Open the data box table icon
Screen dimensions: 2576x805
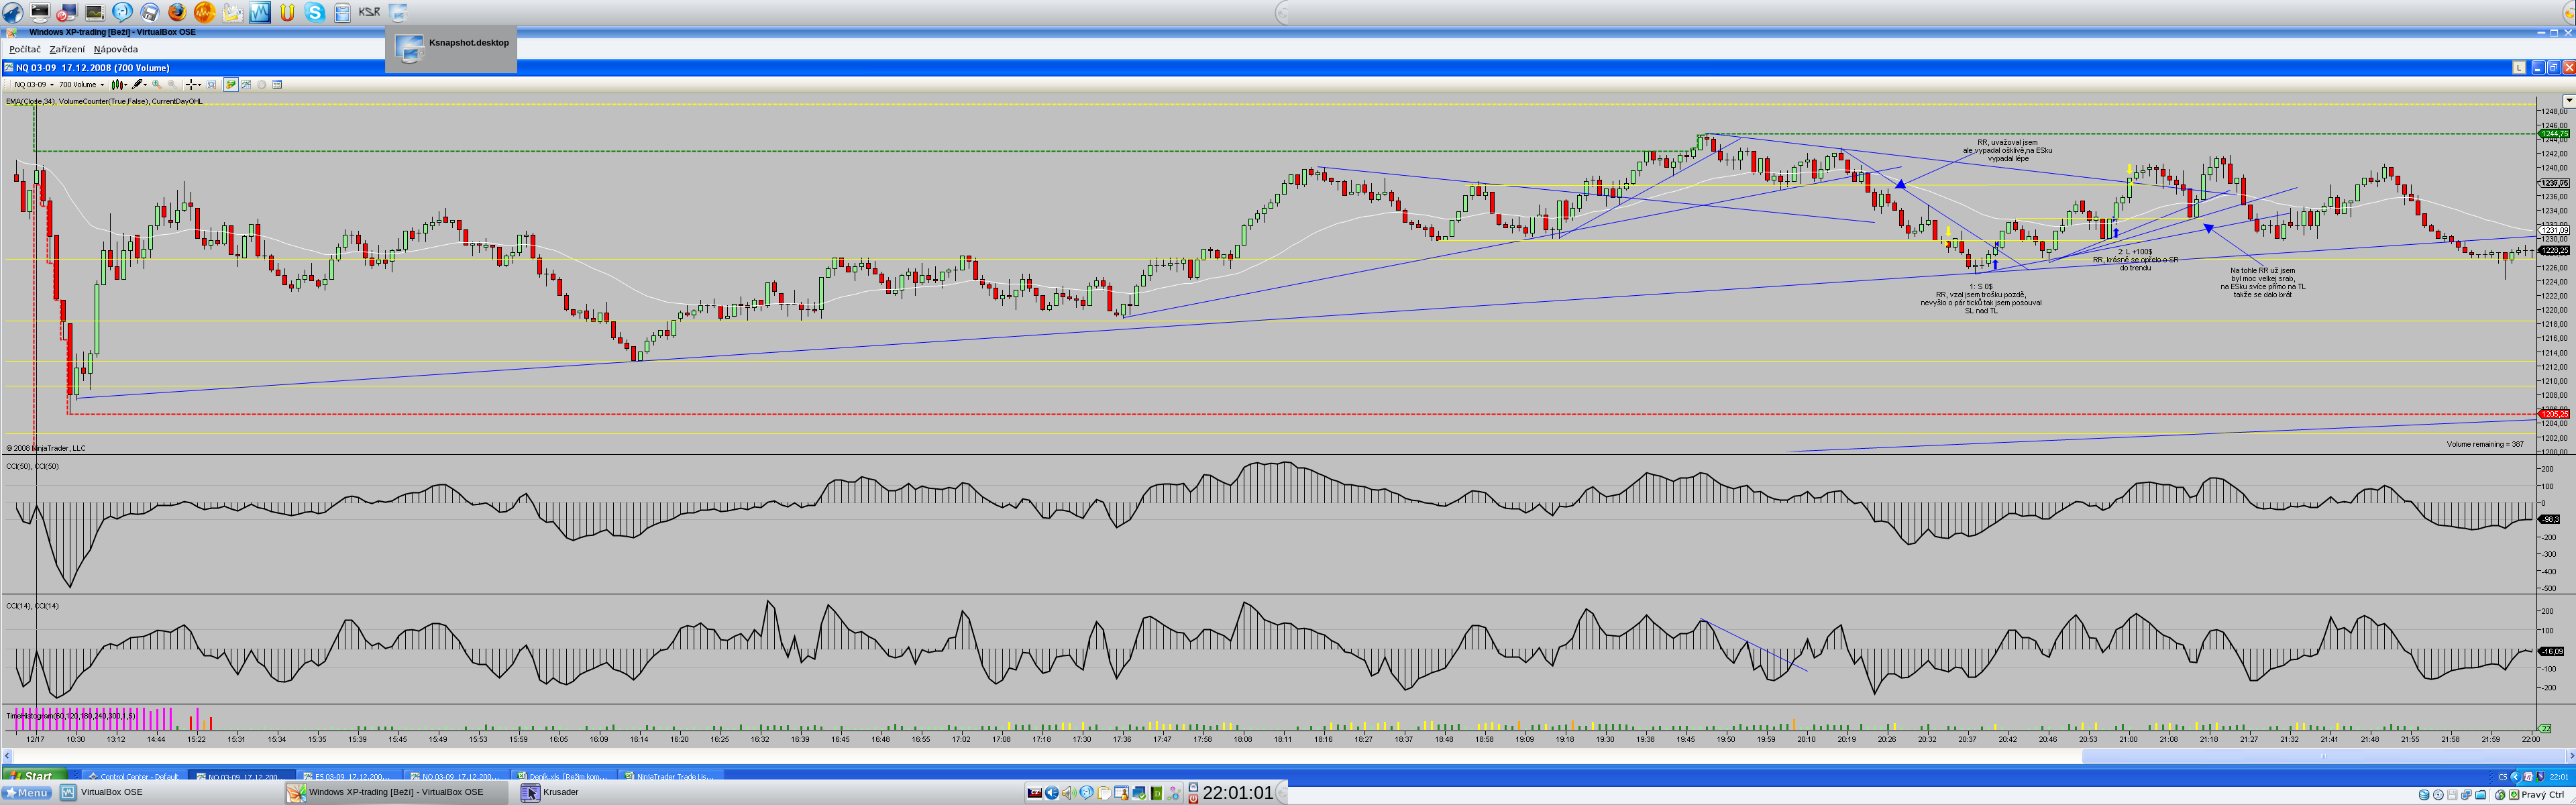(x=277, y=85)
